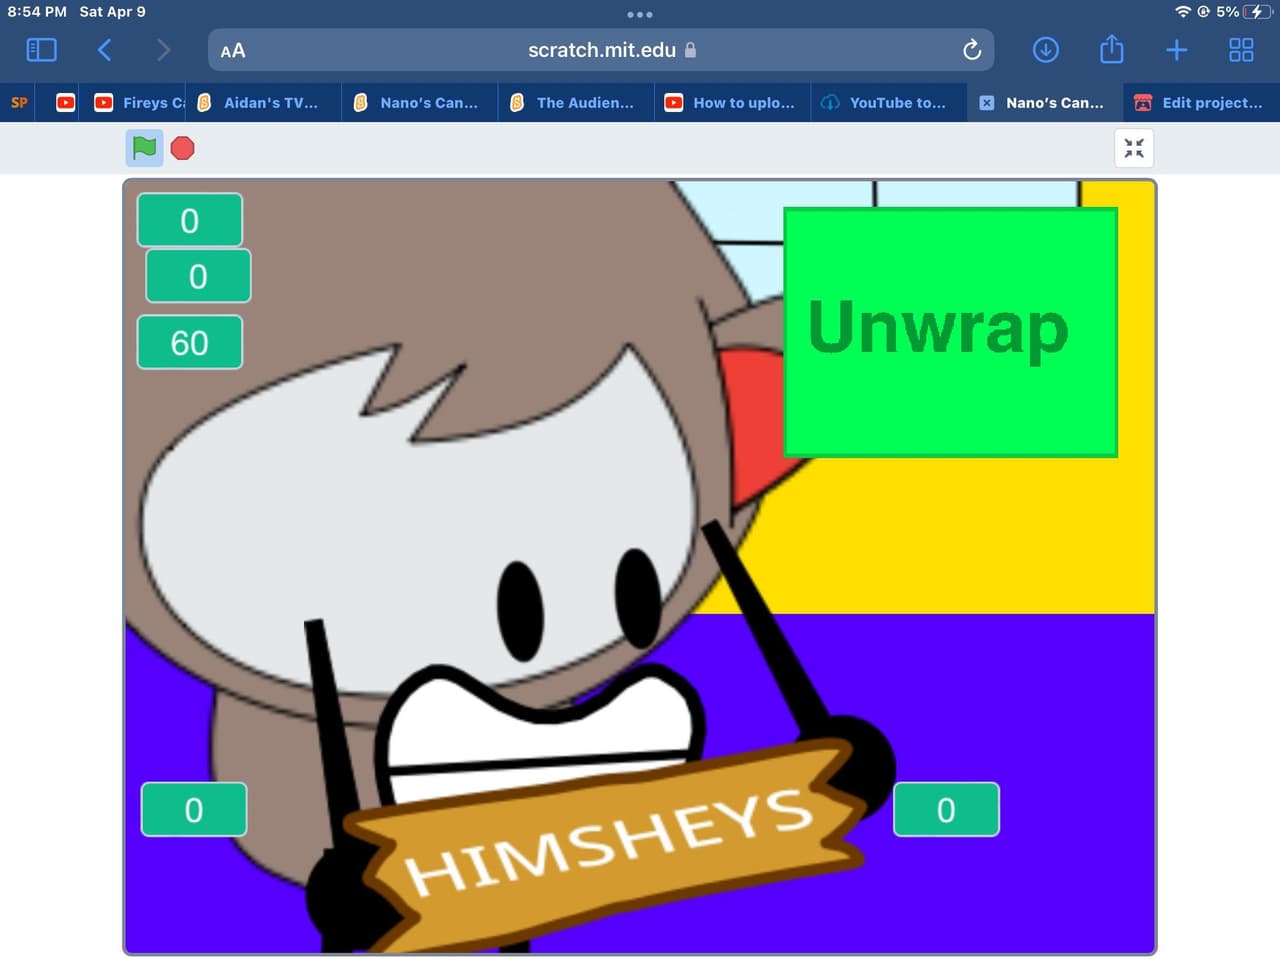Image resolution: width=1280 pixels, height=960 pixels.
Task: Tap the three dots multitasking menu
Action: pos(640,14)
